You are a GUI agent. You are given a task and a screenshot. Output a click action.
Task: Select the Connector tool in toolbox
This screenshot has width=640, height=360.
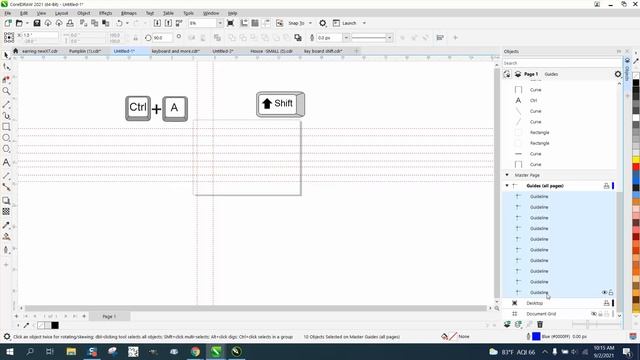[6, 187]
